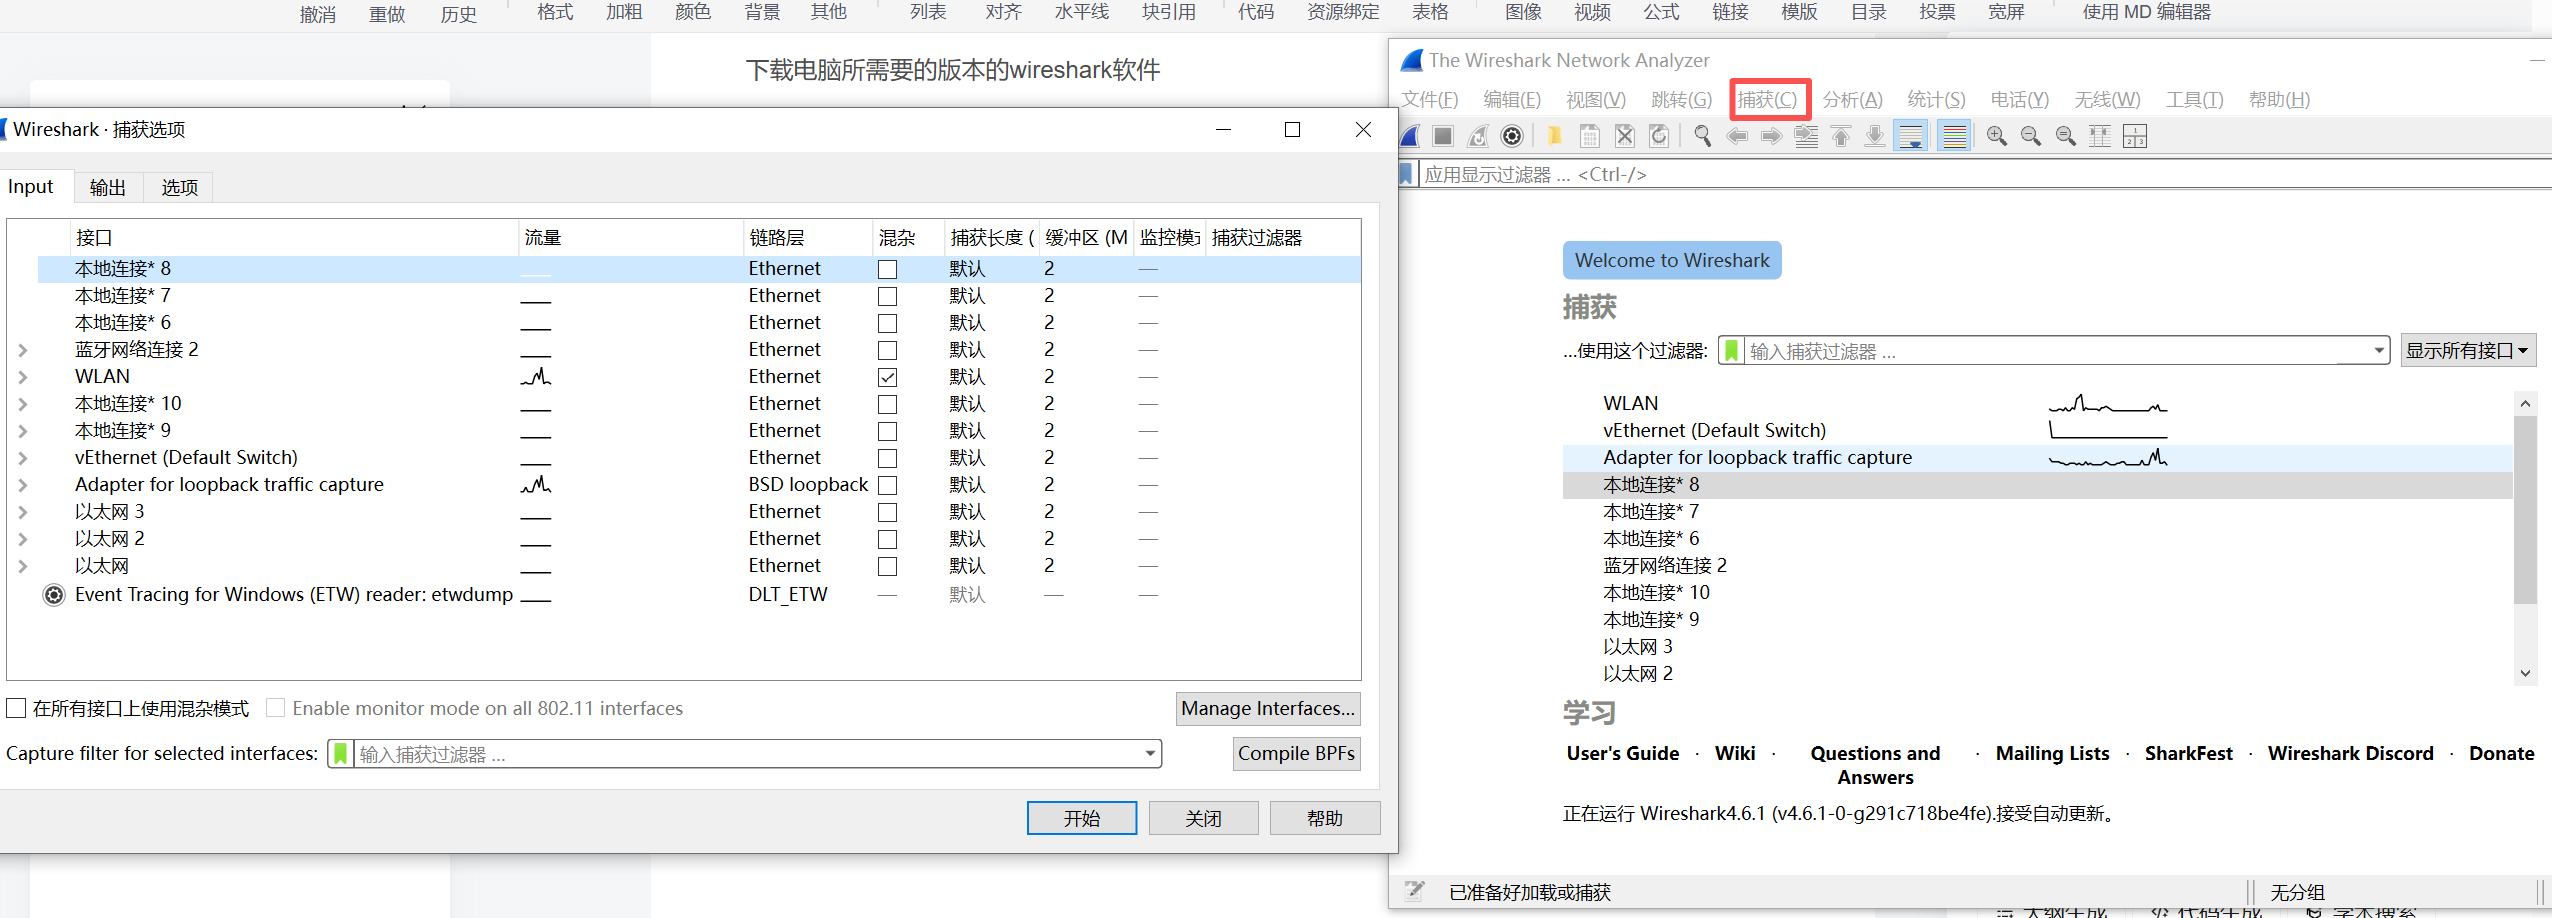Image resolution: width=2552 pixels, height=918 pixels.
Task: Open dialog capture filter dropdown arrow
Action: [1150, 754]
